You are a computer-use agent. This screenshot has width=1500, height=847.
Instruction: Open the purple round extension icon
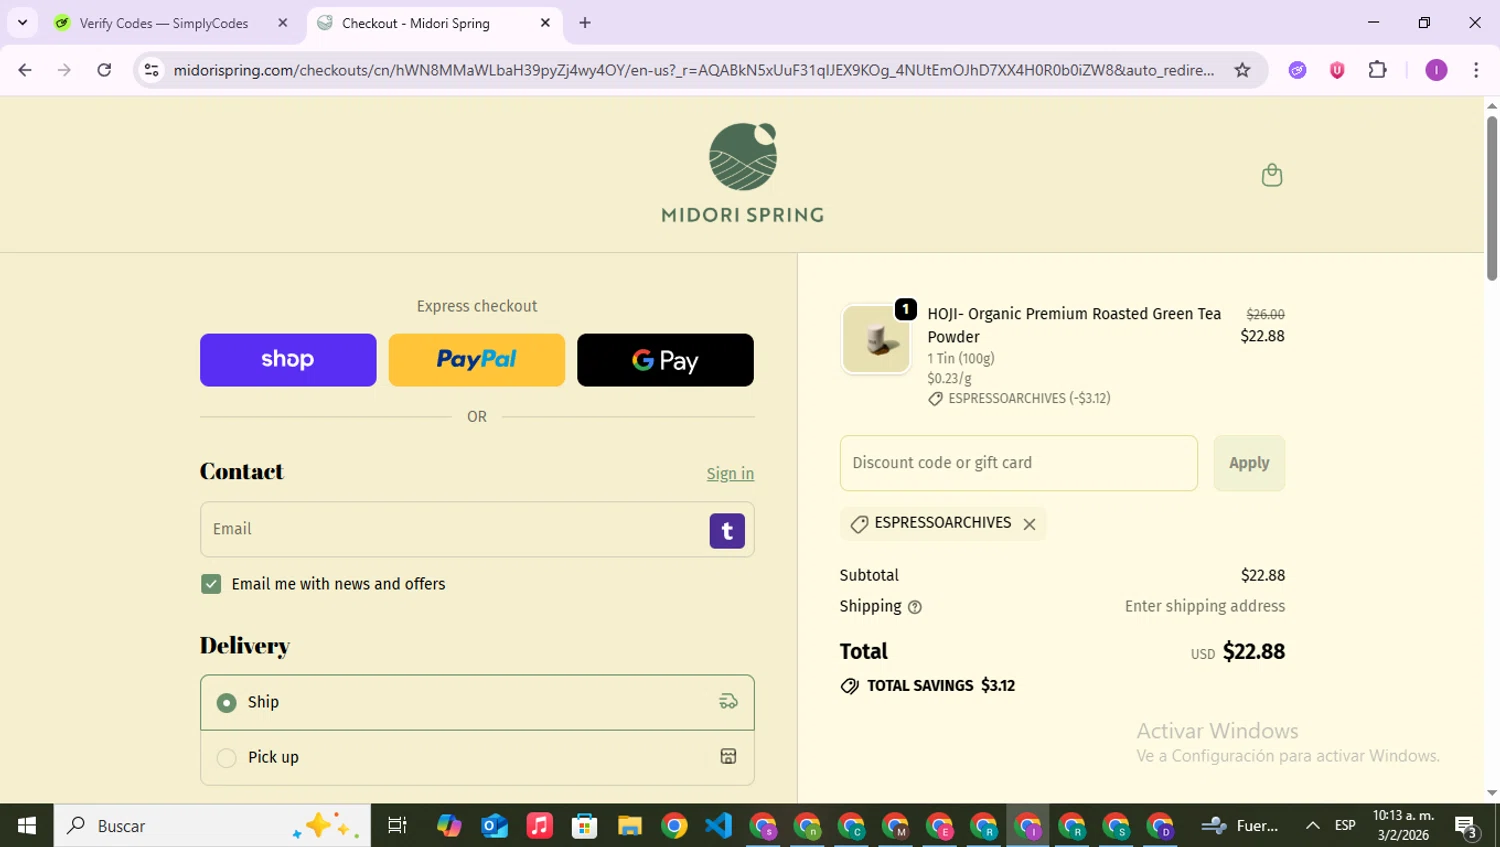coord(1297,70)
